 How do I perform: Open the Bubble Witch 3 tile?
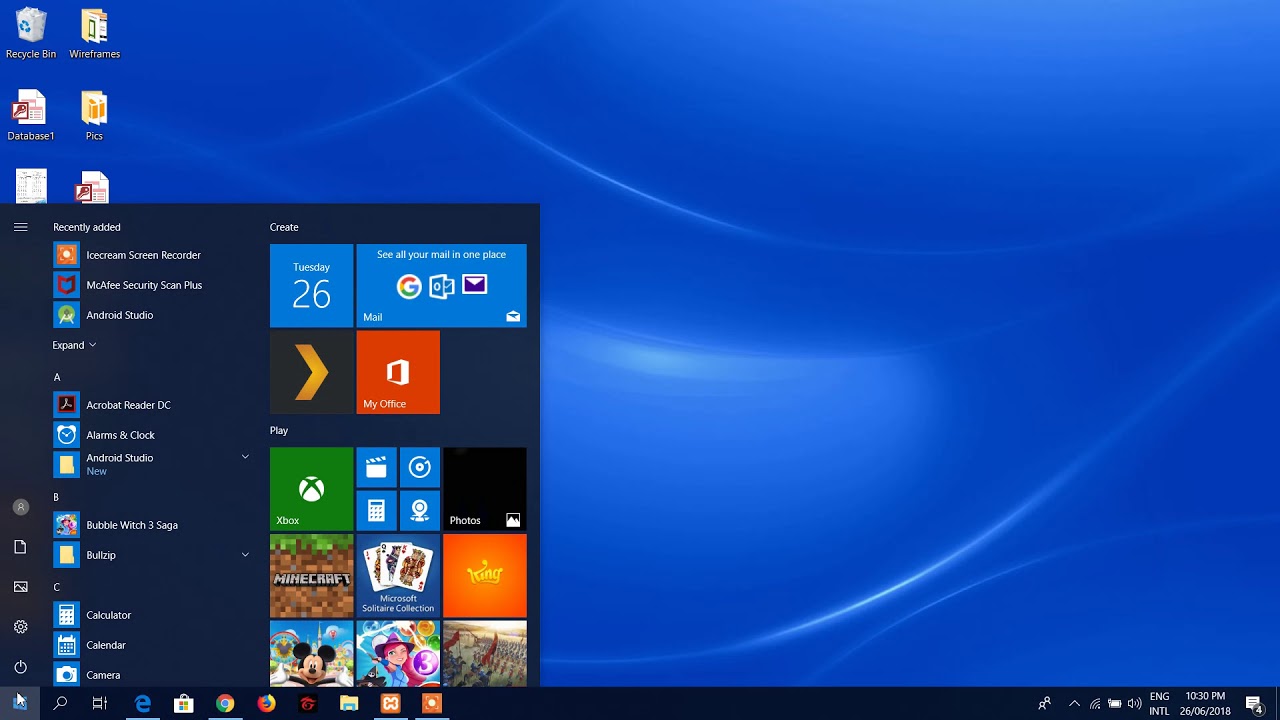click(x=398, y=654)
